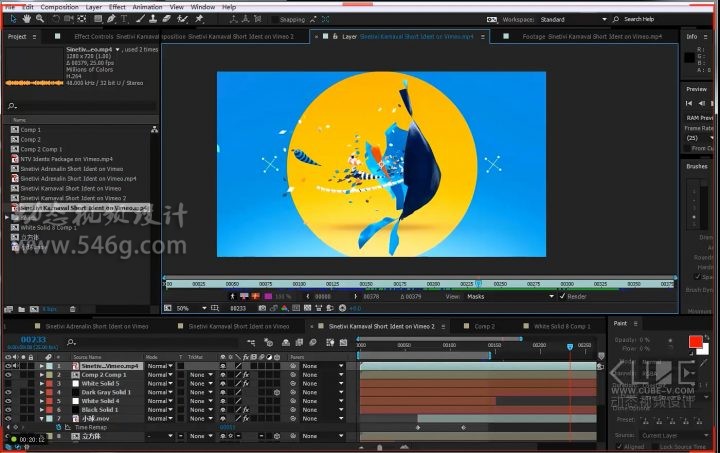Click the Take Snapshot camera icon

tap(262, 308)
